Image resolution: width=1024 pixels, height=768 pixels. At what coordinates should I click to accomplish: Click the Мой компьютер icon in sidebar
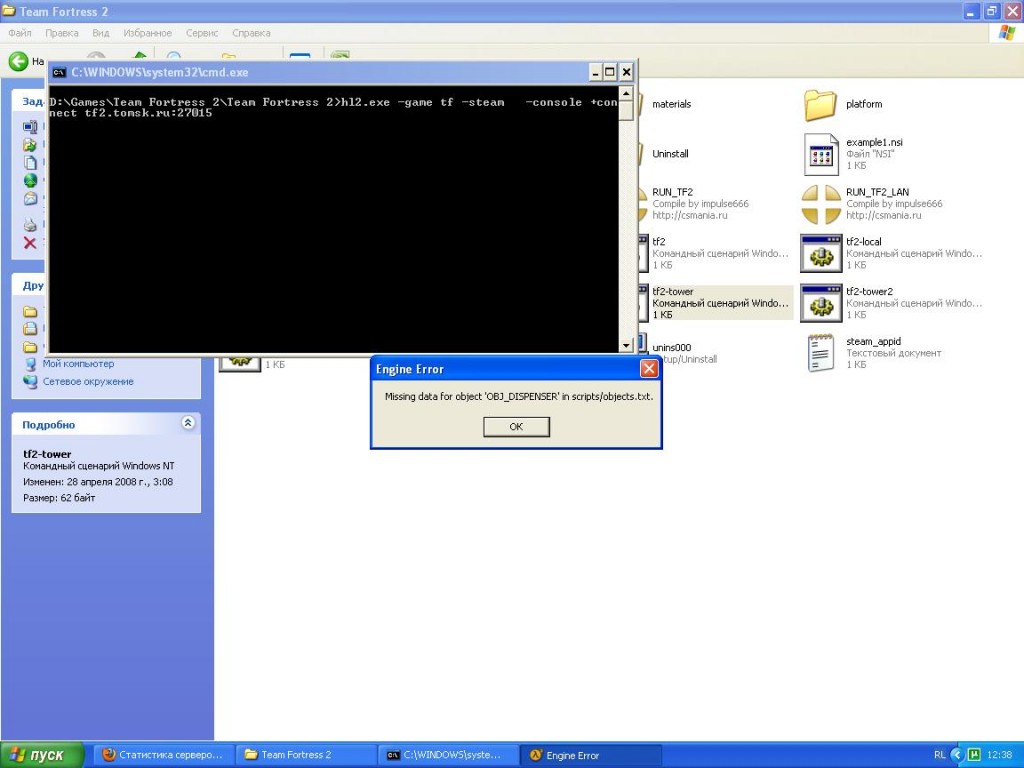point(30,364)
